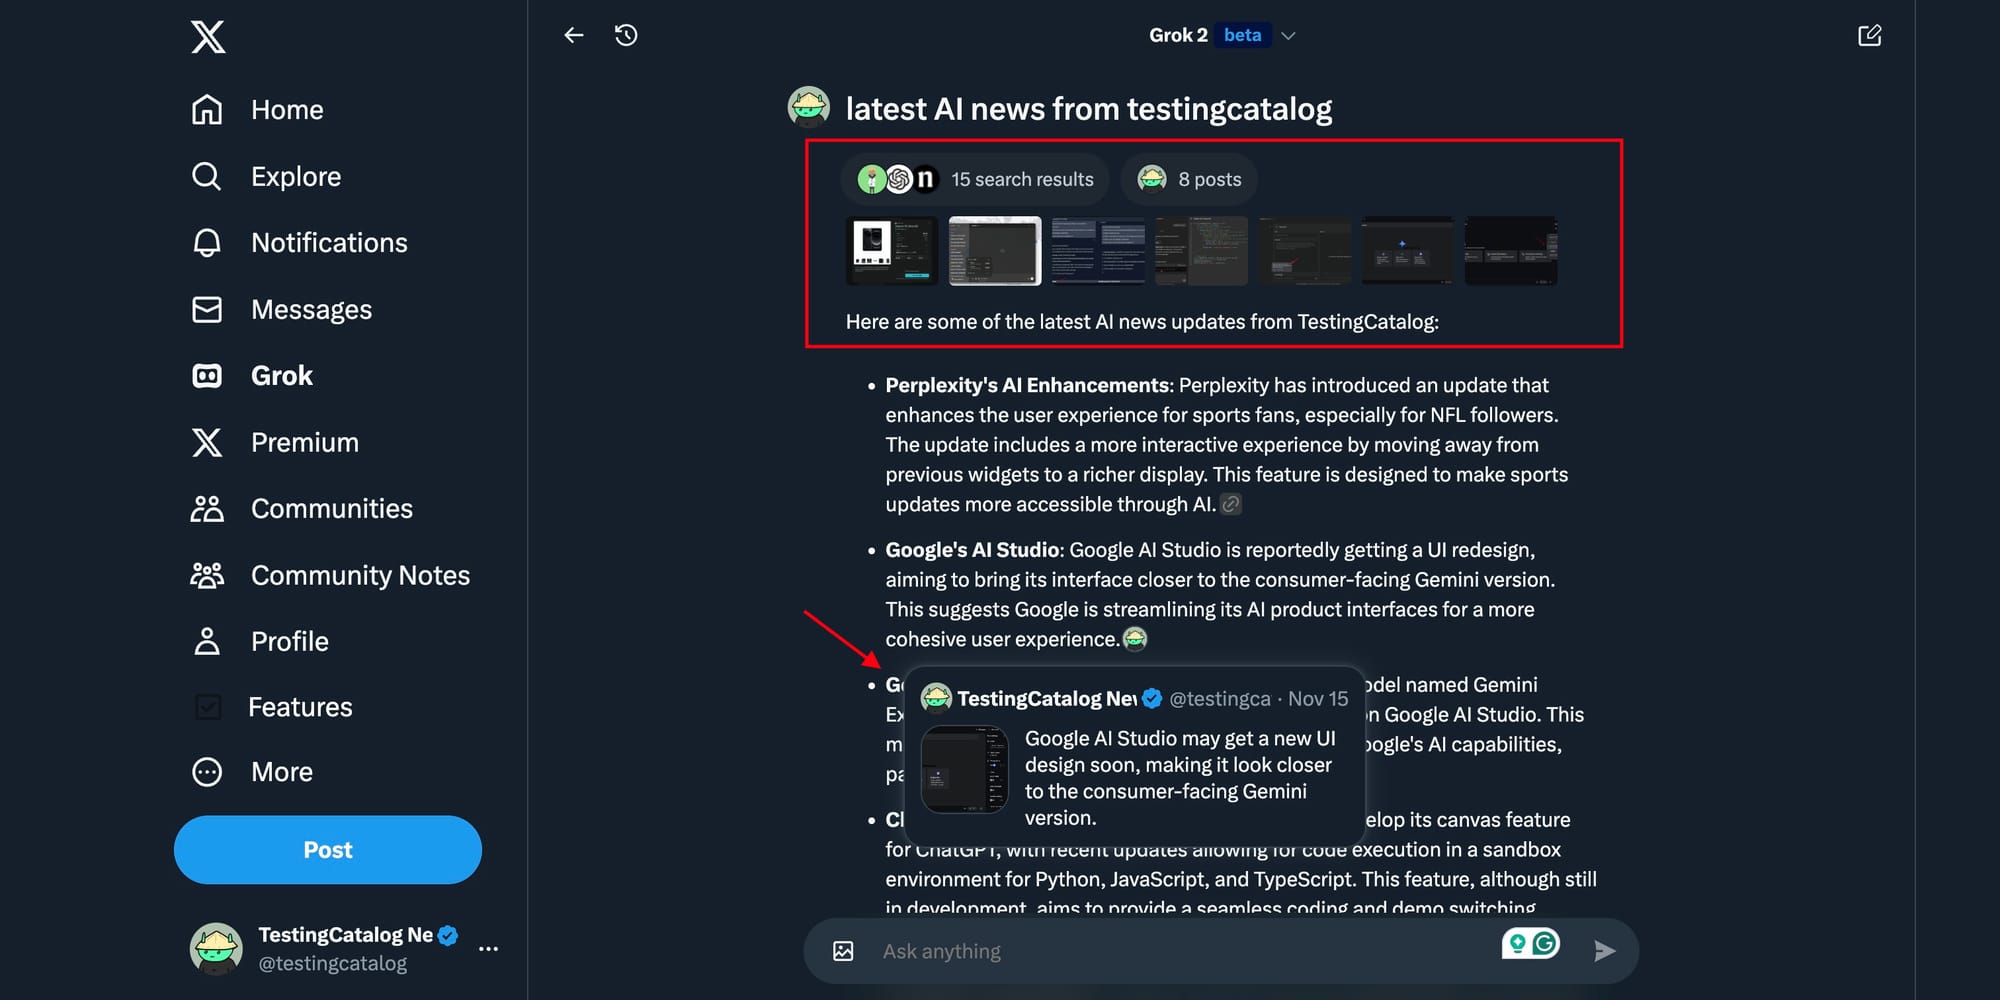Click the blue Post button
Viewport: 2000px width, 1000px height.
(328, 850)
